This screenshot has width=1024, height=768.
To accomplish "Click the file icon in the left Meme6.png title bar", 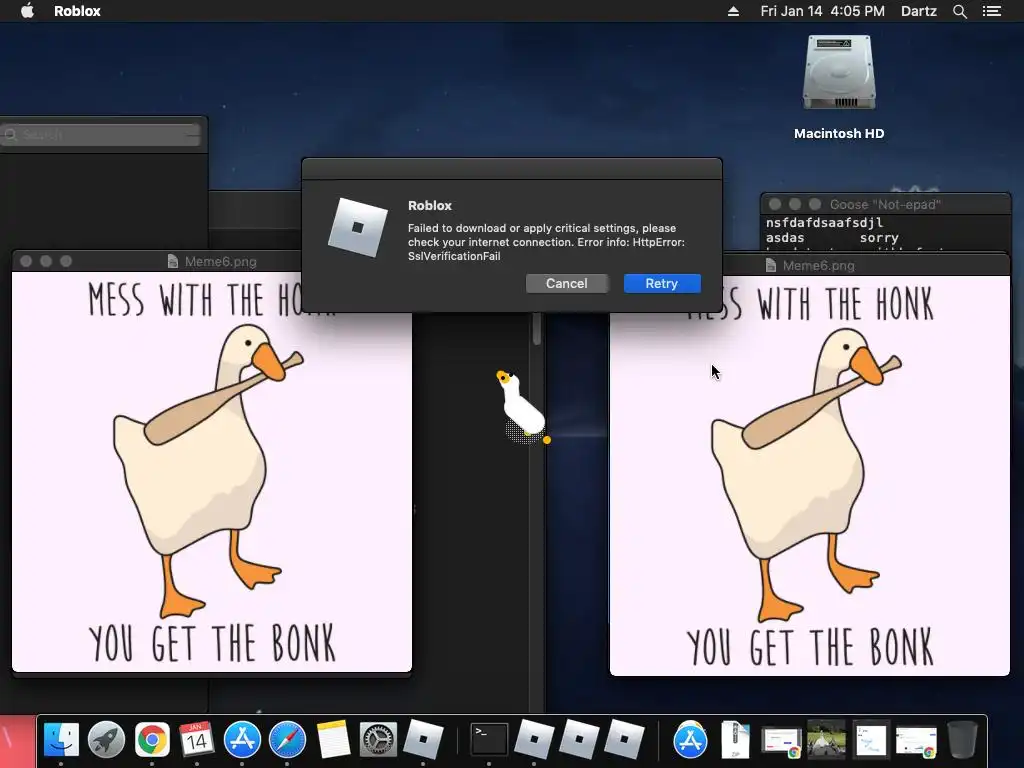I will (x=172, y=261).
